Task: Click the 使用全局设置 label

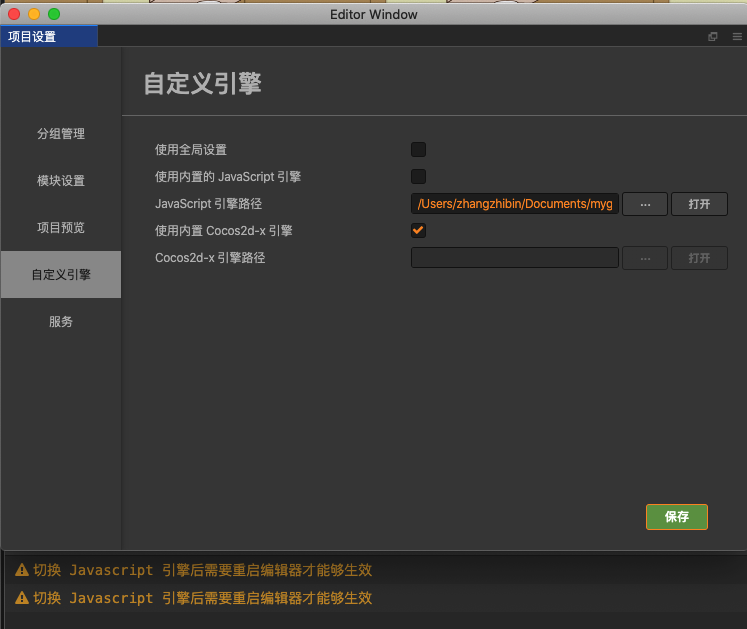Action: (x=191, y=150)
